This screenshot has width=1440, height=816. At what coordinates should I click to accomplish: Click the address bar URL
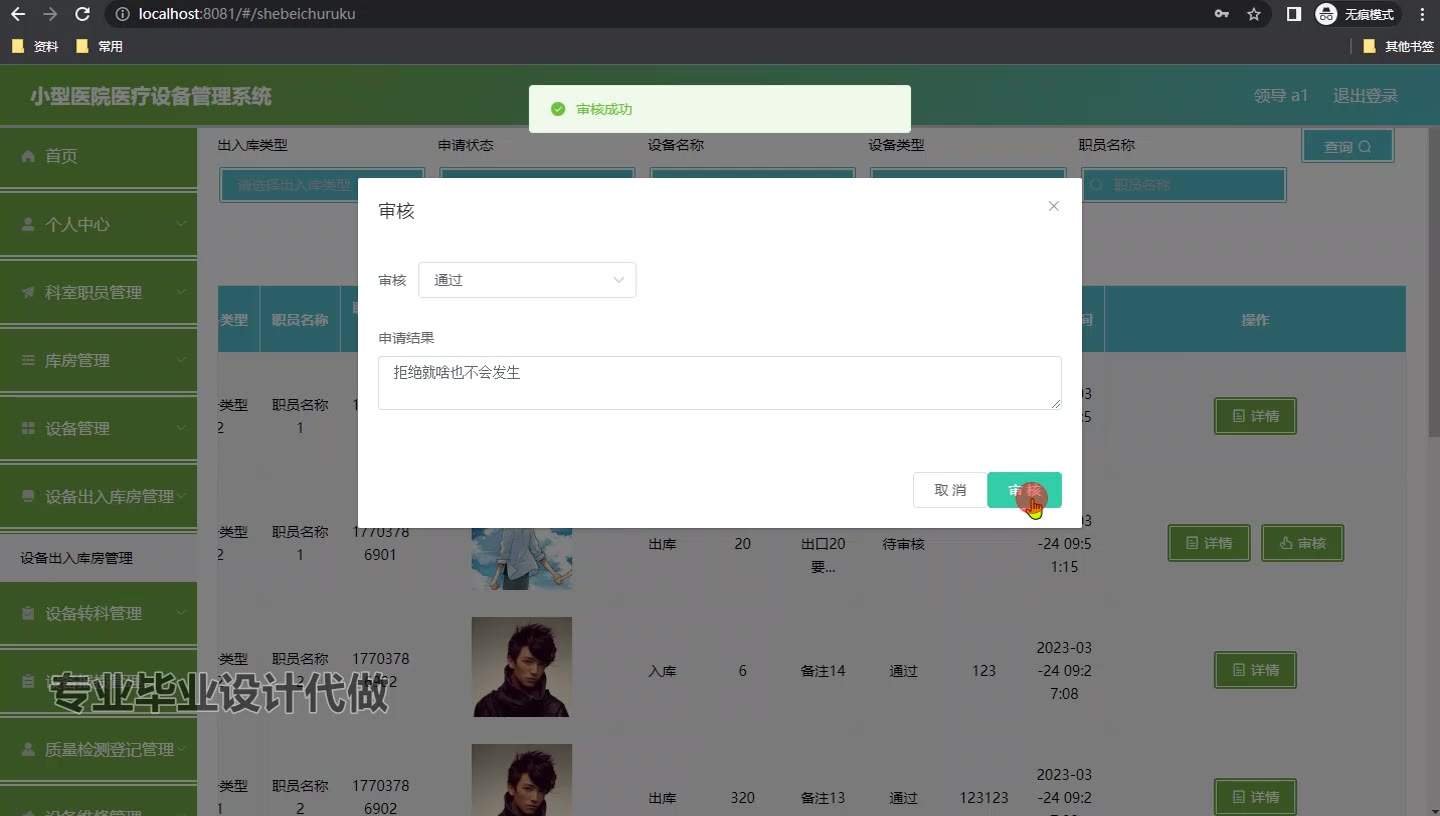point(247,14)
